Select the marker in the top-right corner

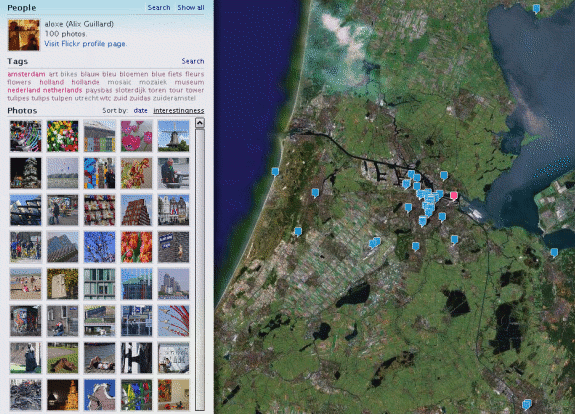[x=536, y=9]
